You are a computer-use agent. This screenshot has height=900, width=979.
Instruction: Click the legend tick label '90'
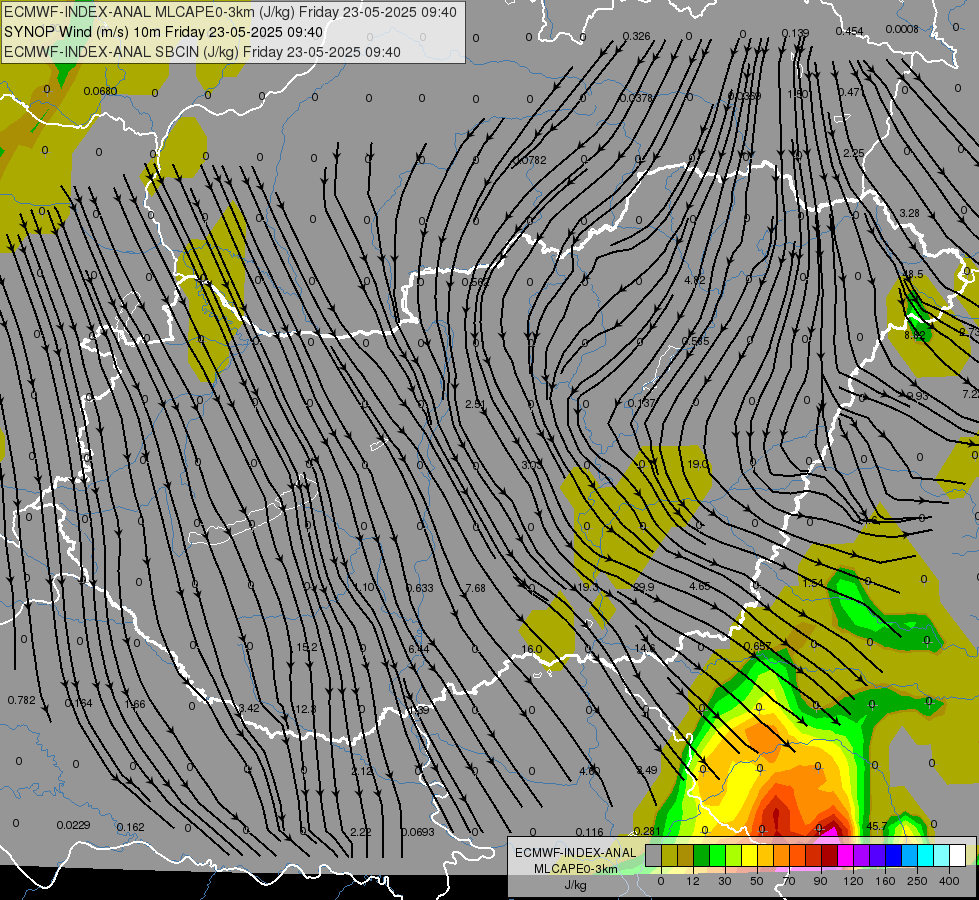tap(820, 881)
